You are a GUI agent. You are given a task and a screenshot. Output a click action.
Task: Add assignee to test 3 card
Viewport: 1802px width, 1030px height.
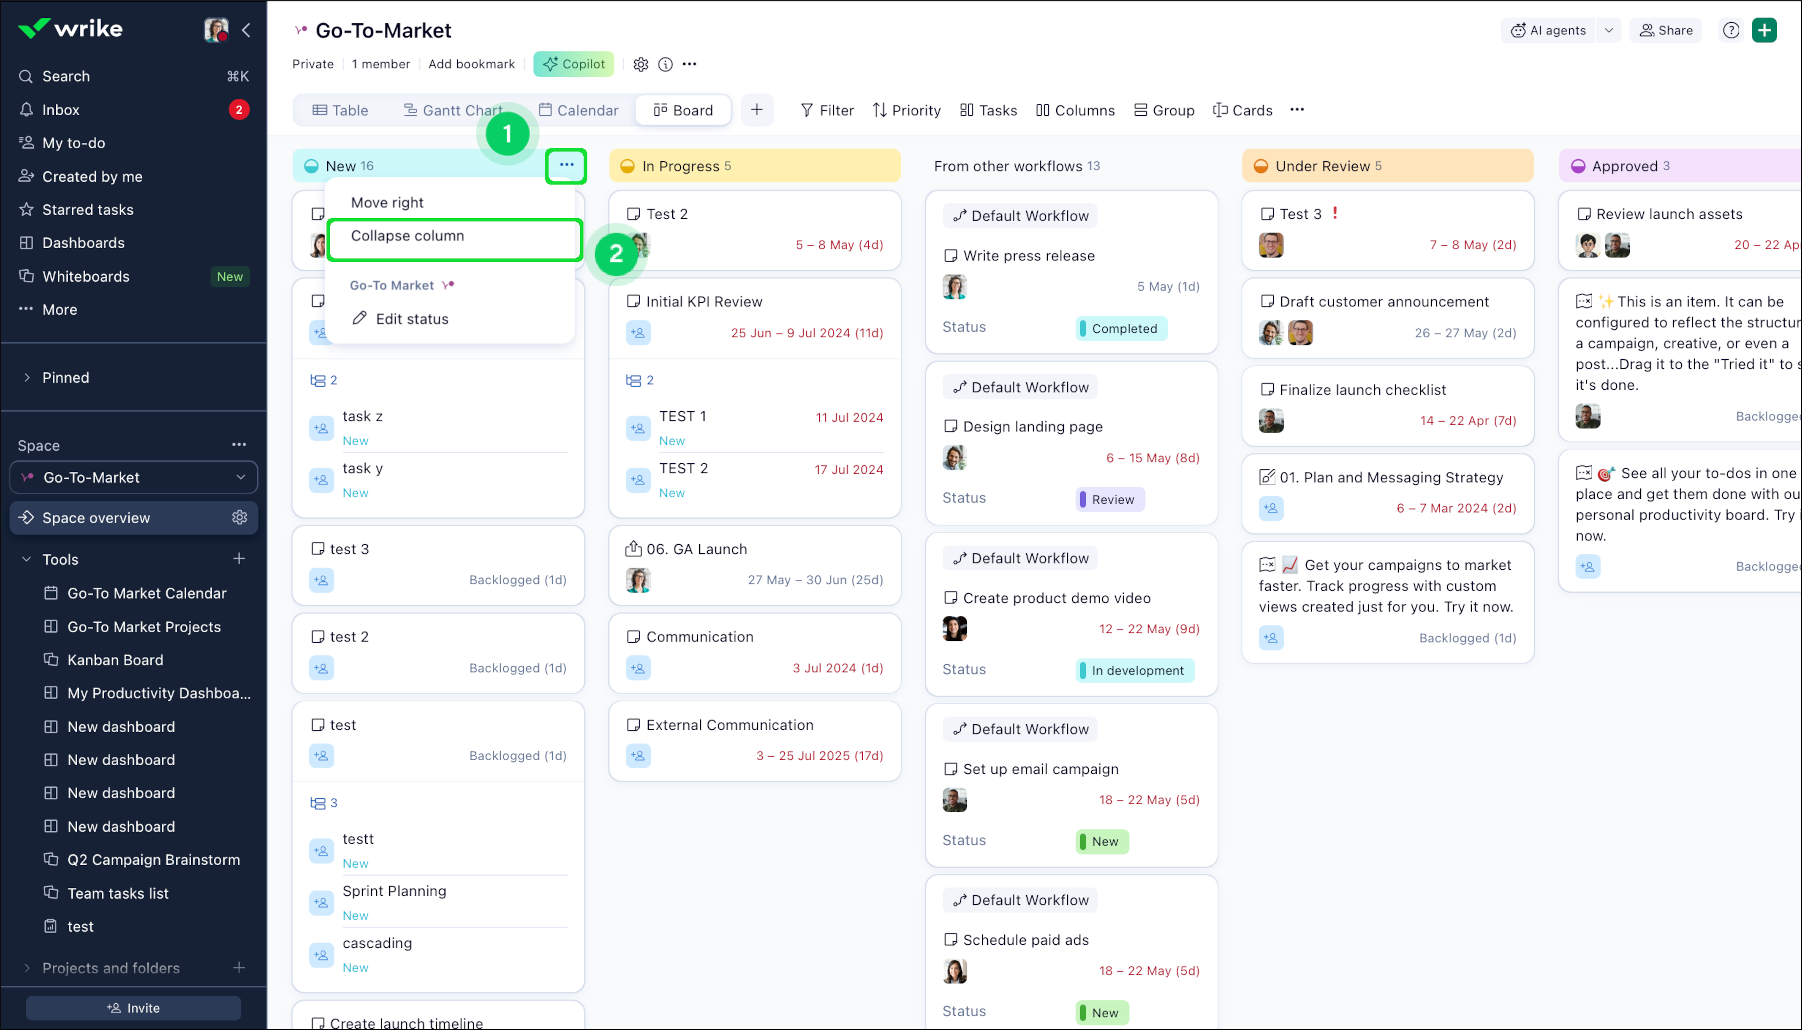(321, 580)
